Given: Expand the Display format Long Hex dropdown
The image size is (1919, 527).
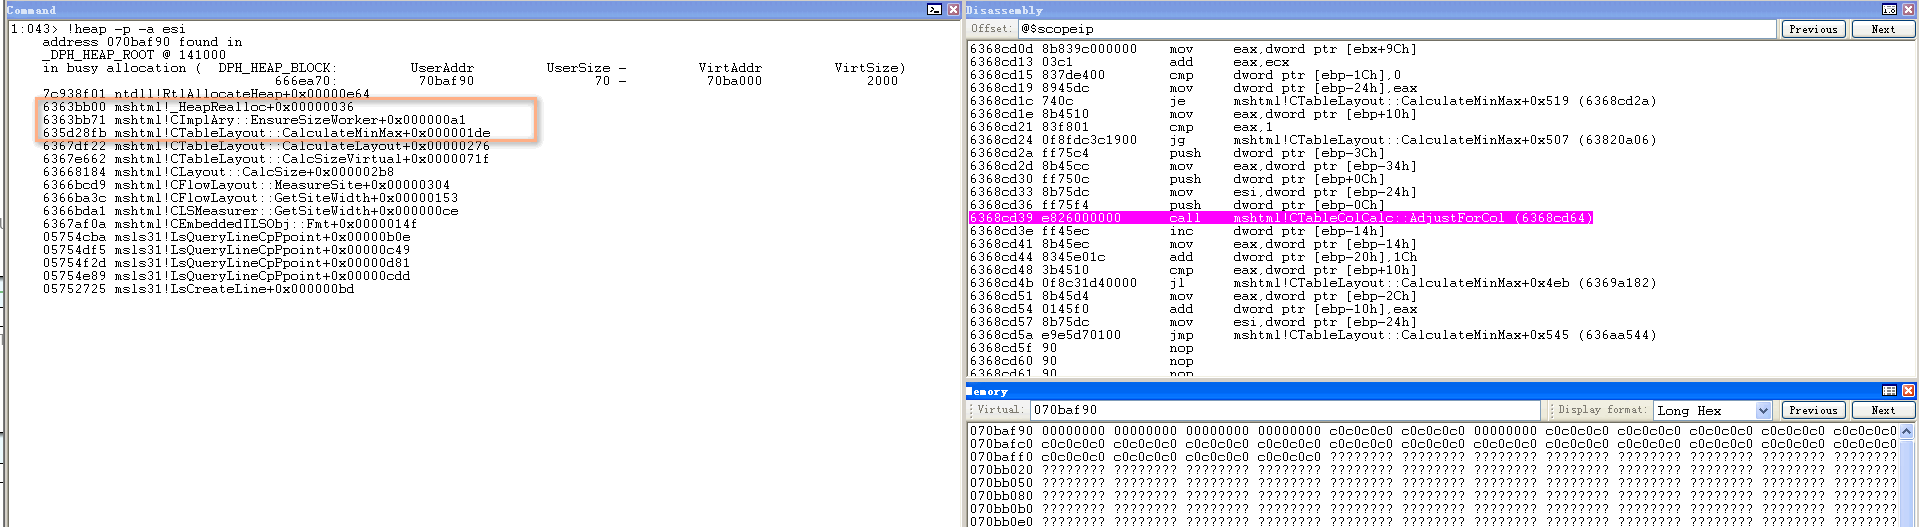Looking at the screenshot, I should pos(1763,410).
